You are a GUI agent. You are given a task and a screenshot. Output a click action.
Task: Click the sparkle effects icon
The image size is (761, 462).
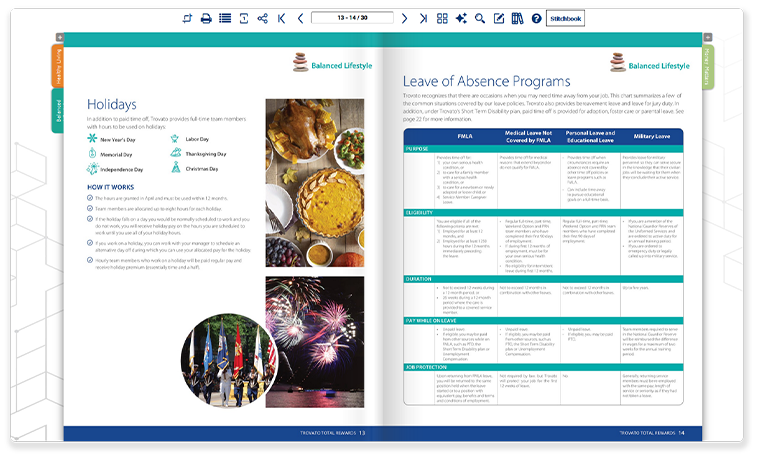tap(461, 18)
